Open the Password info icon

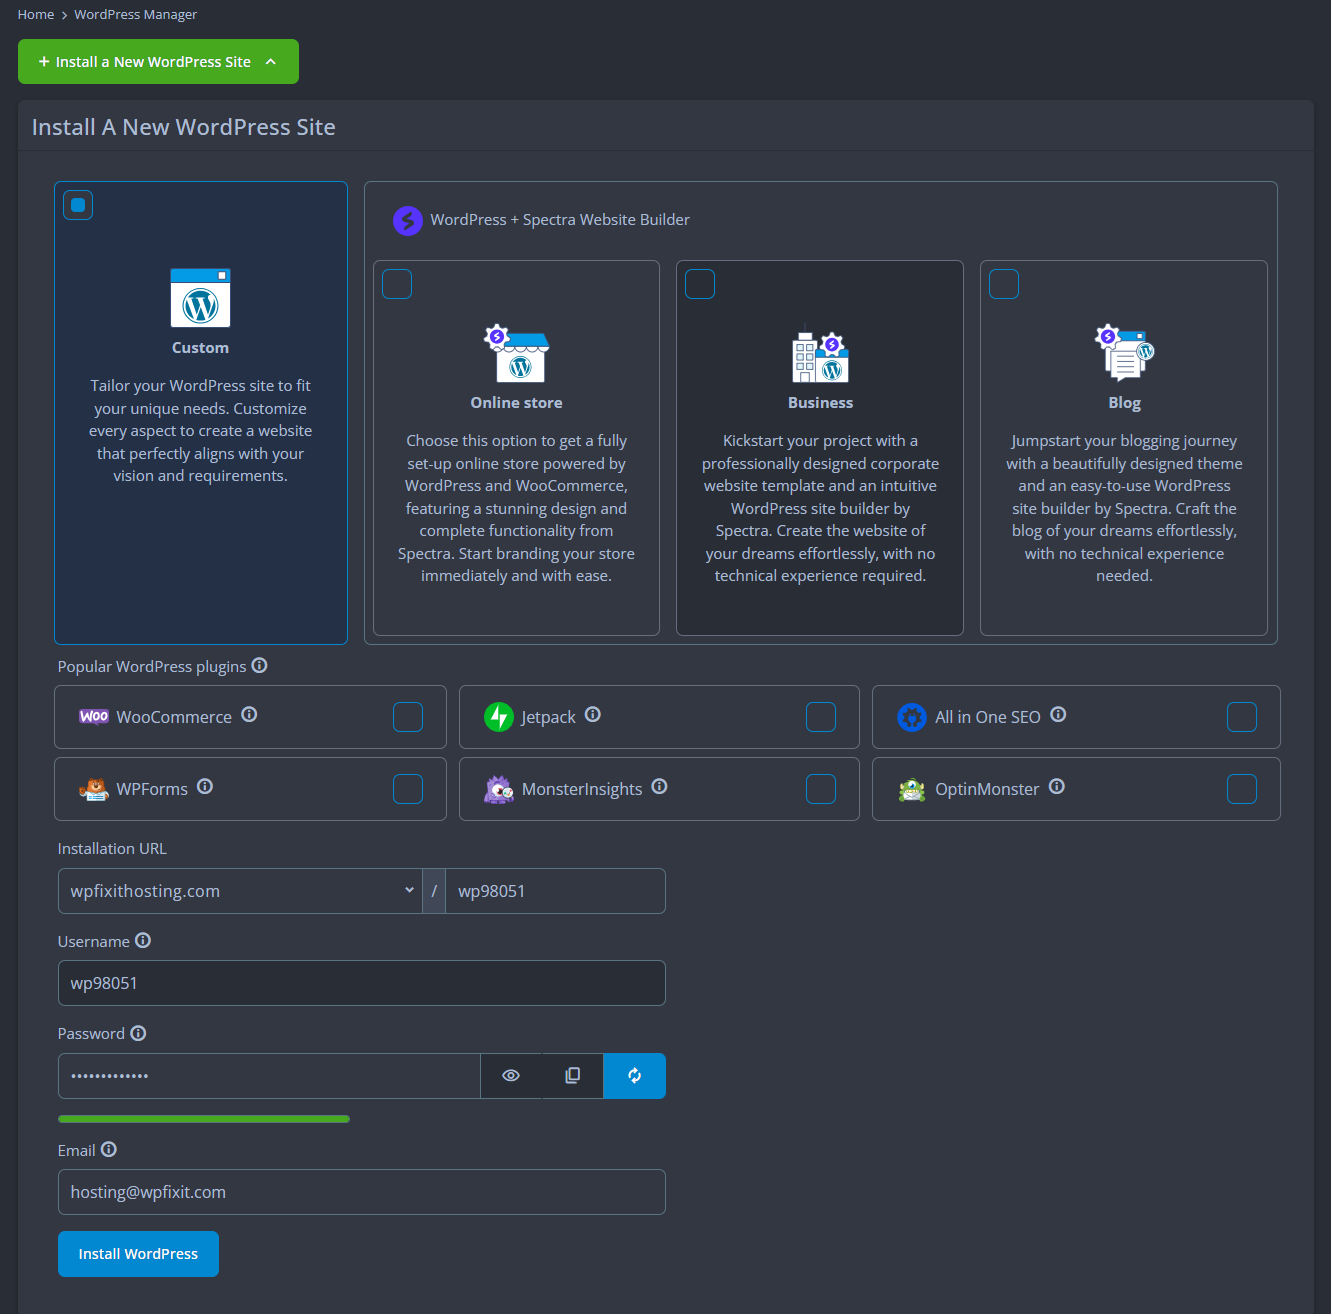coord(138,1033)
